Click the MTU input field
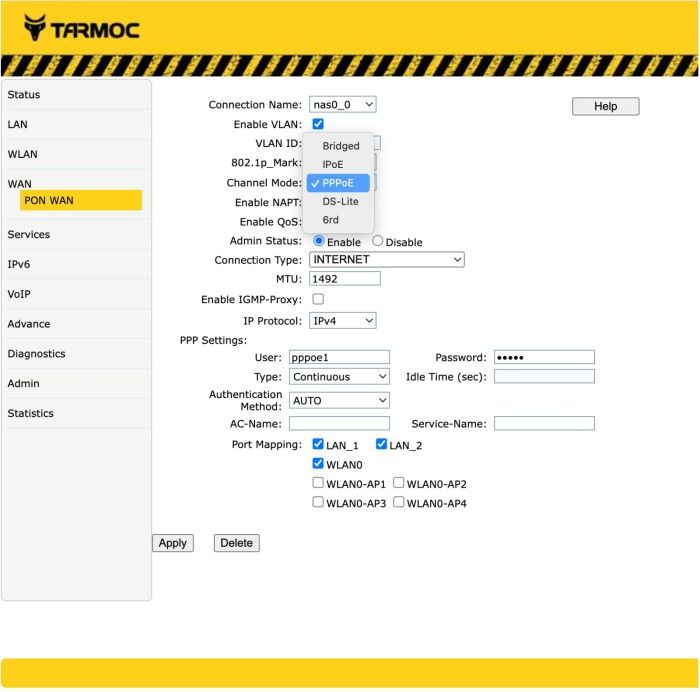700x692 pixels. click(x=344, y=278)
